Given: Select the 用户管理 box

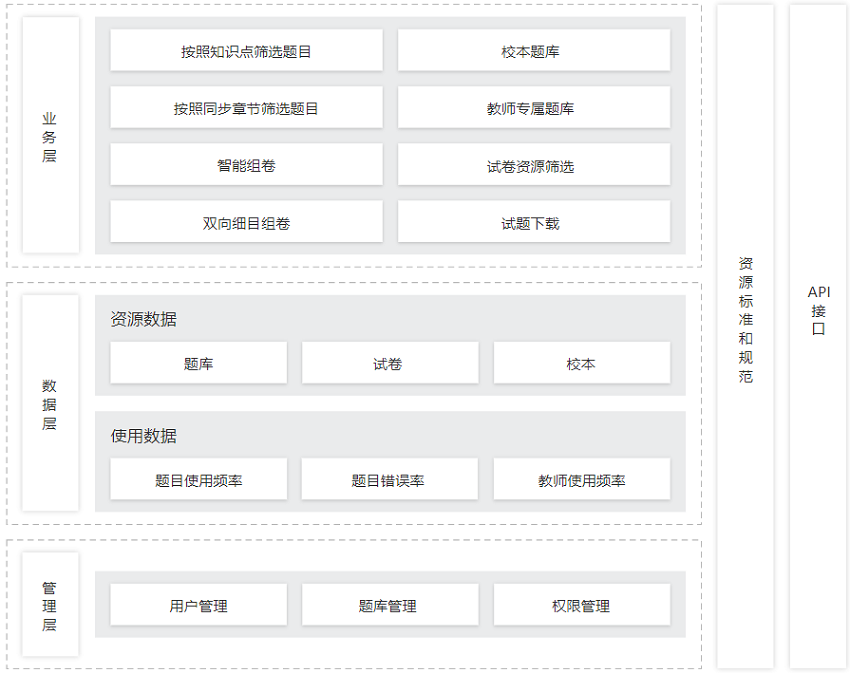Looking at the screenshot, I should click(x=198, y=605).
